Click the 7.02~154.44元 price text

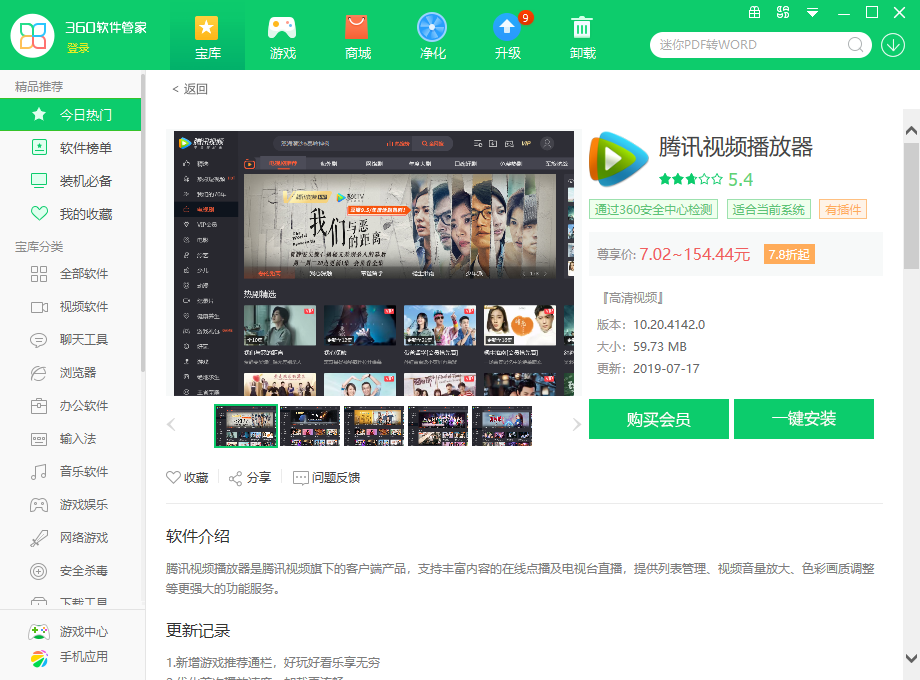coord(695,254)
